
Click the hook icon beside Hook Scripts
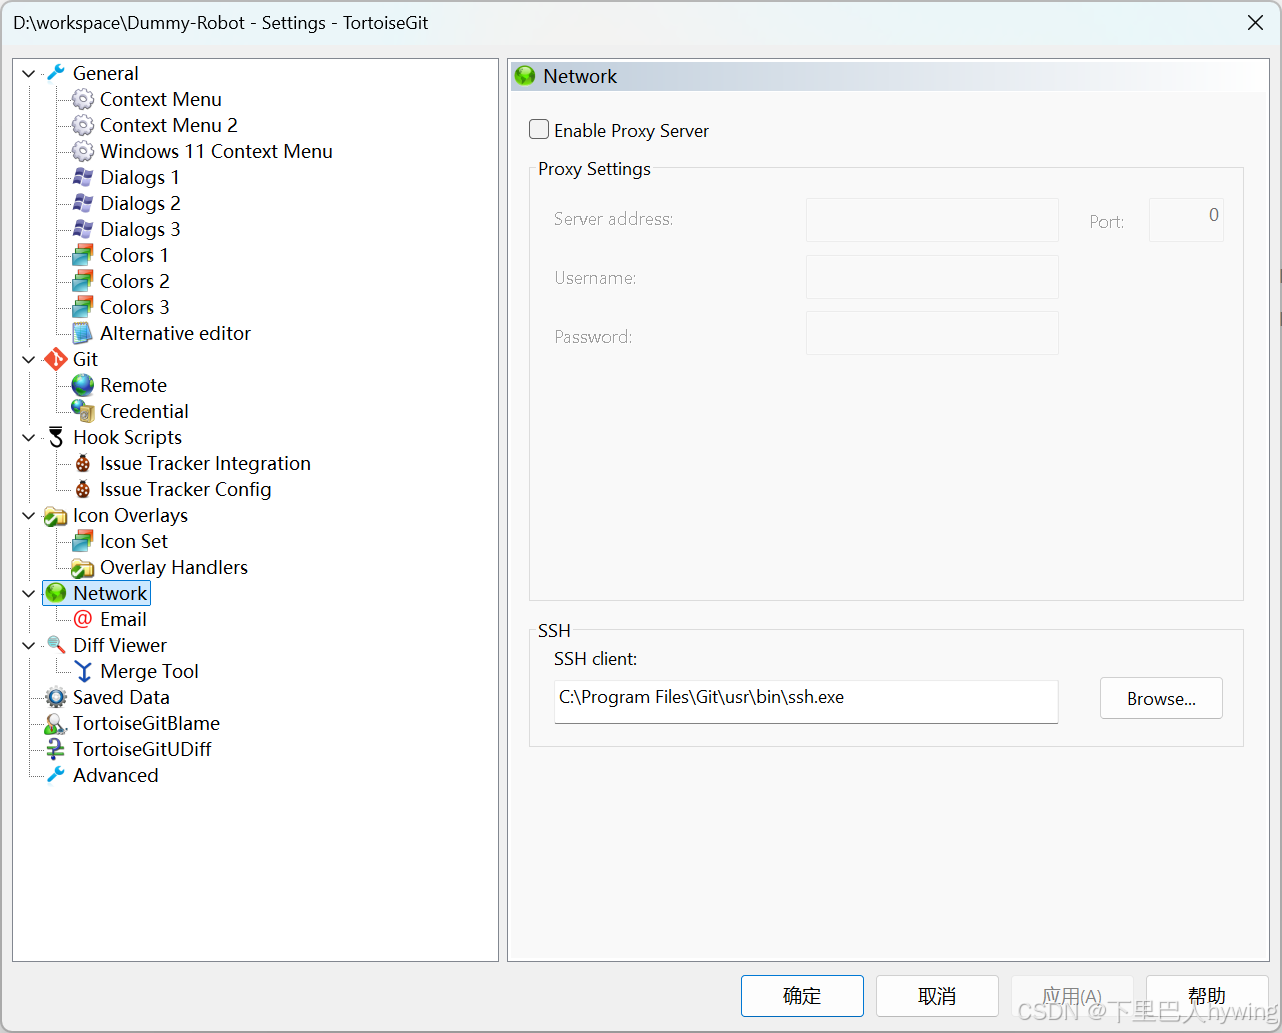56,437
